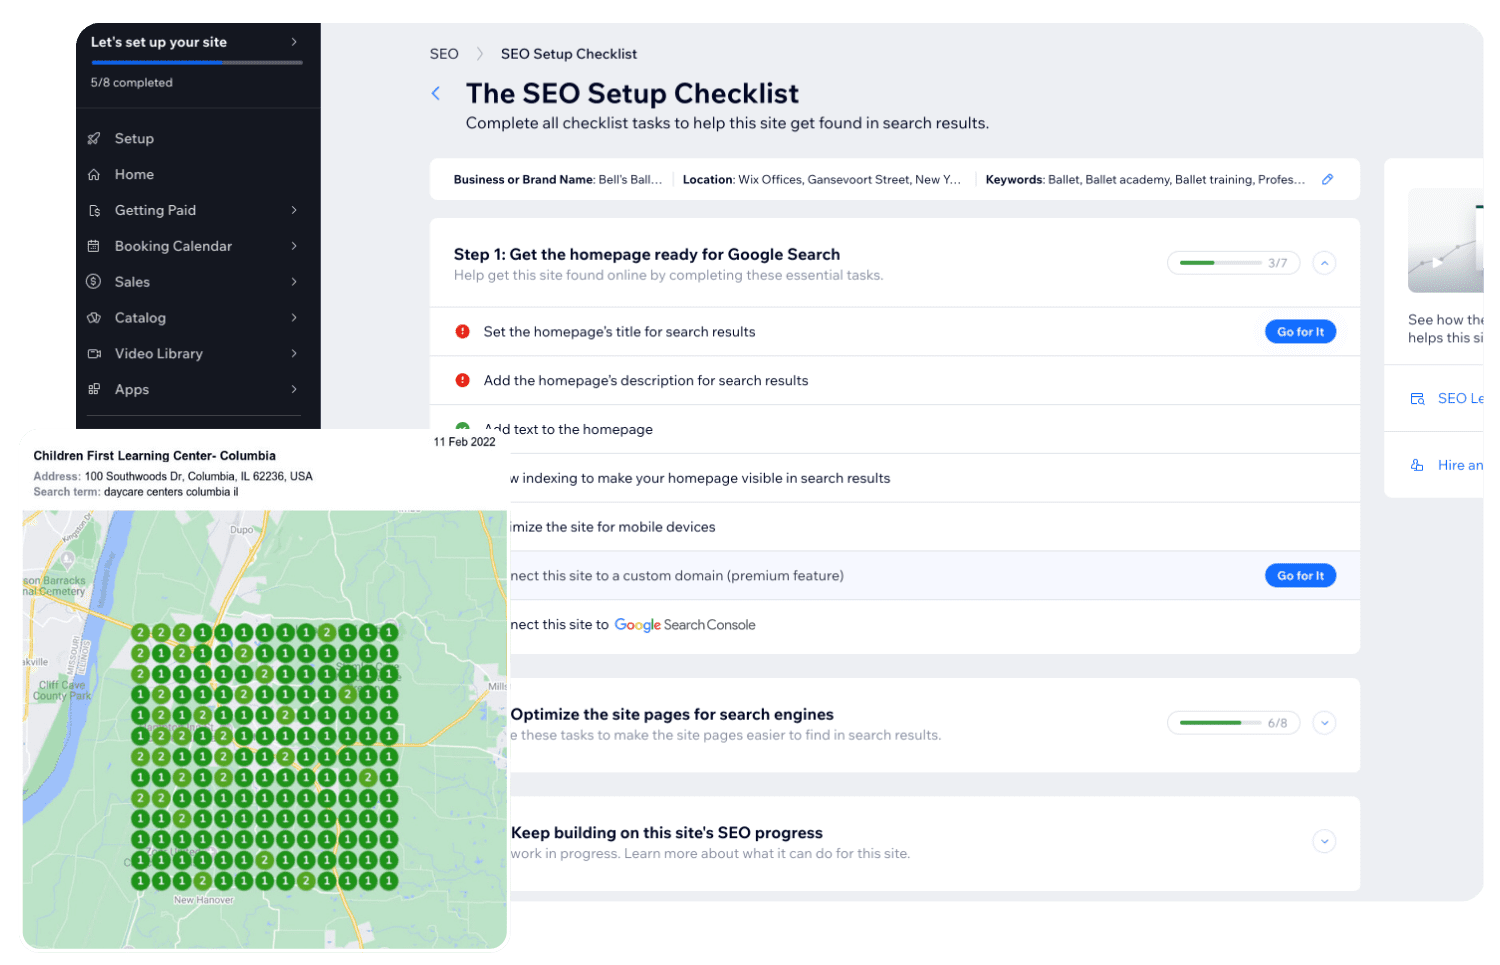1500x965 pixels.
Task: Expand the Getting Paid submenu arrow
Action: [294, 211]
